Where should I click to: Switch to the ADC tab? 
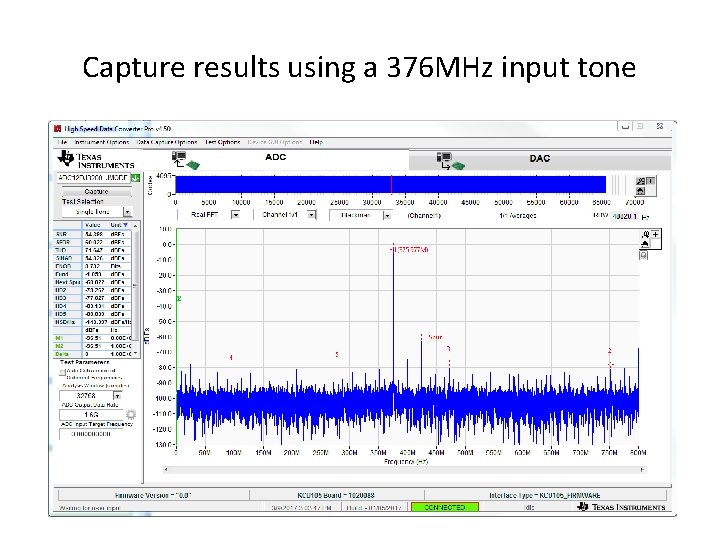pos(276,157)
